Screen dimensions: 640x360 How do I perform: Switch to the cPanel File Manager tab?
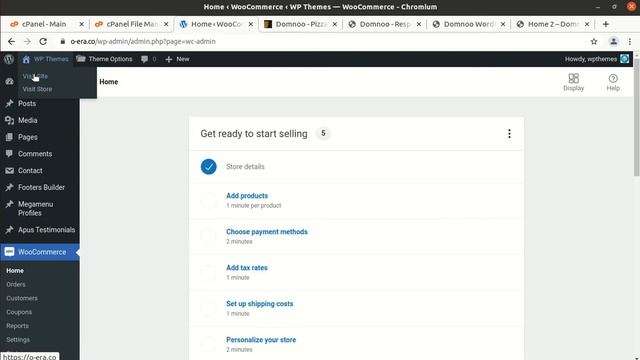pos(131,24)
